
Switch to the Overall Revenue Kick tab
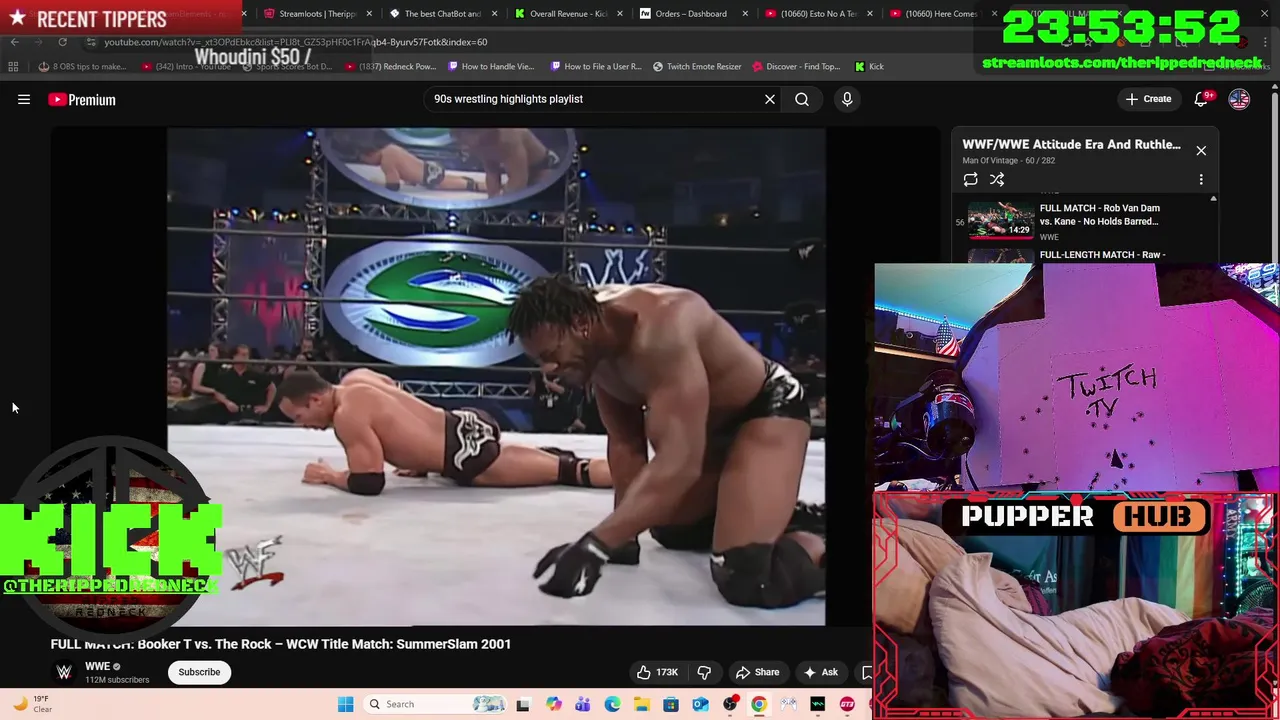click(x=568, y=14)
